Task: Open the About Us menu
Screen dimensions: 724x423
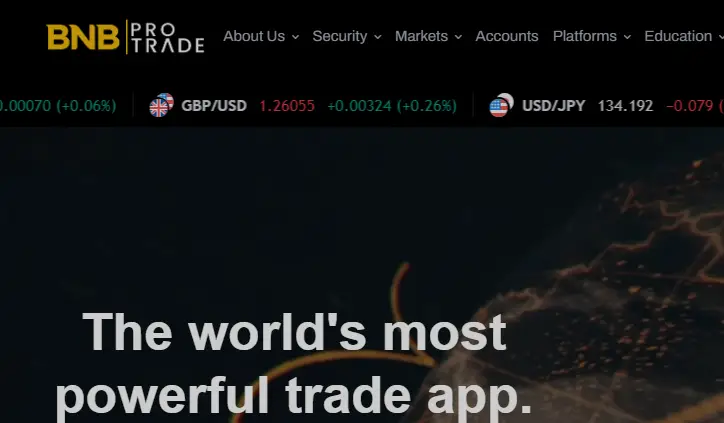Action: [254, 36]
